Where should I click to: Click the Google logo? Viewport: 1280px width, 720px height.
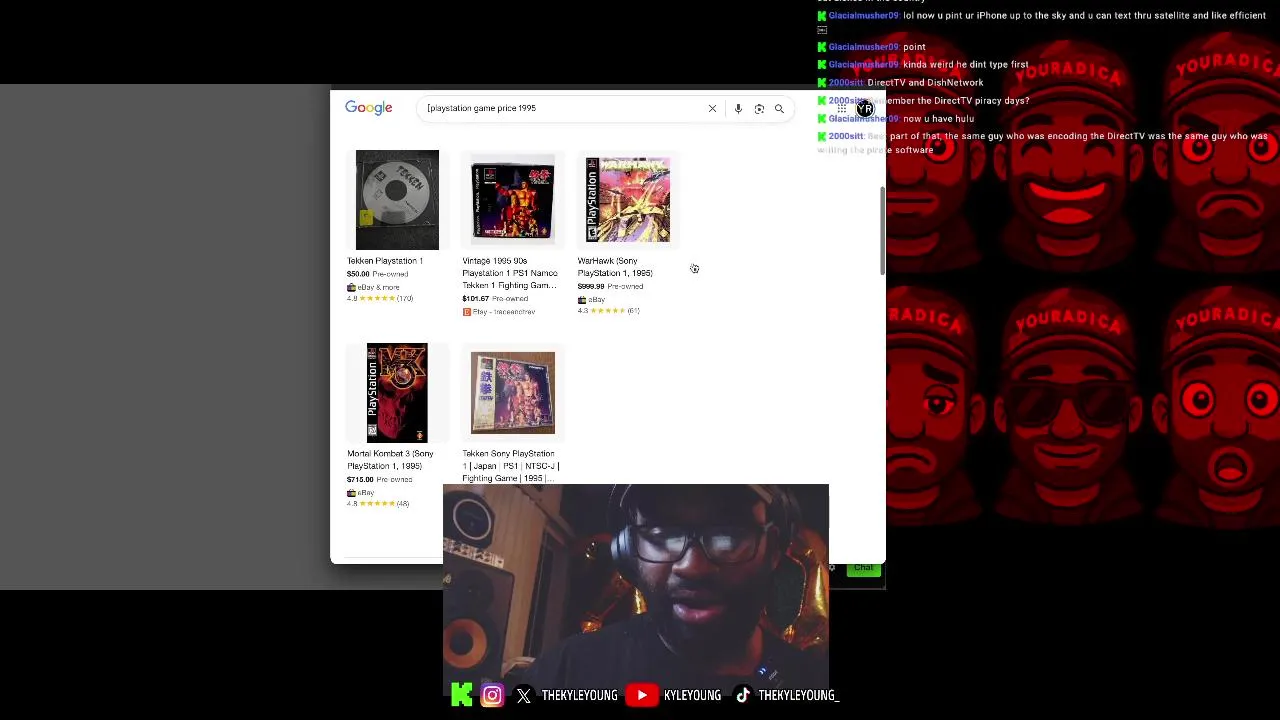(368, 108)
